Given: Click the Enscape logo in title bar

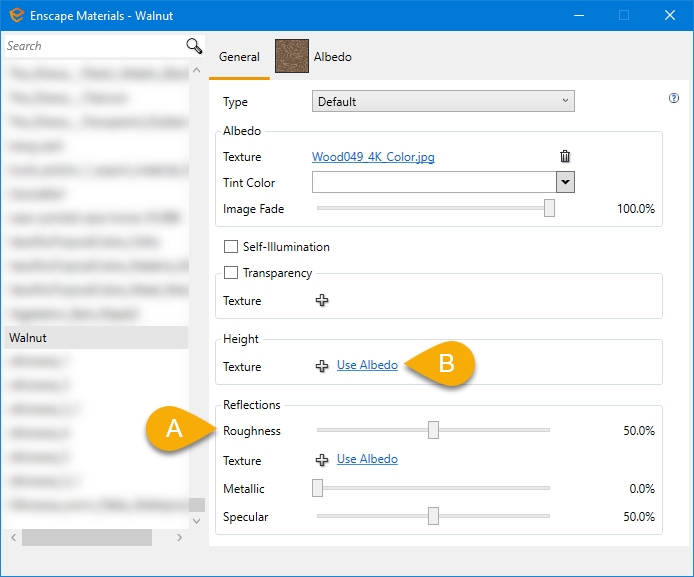Looking at the screenshot, I should 17,15.
